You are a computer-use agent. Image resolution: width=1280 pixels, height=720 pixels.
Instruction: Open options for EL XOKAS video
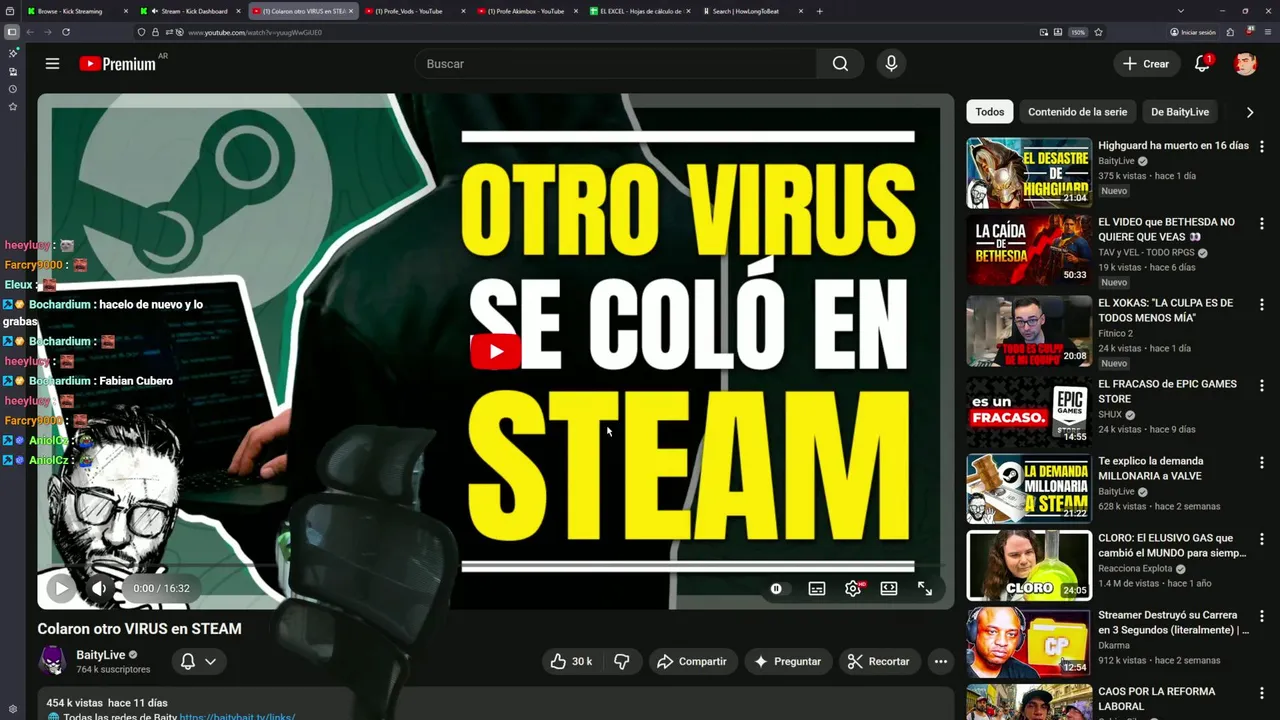(1261, 304)
